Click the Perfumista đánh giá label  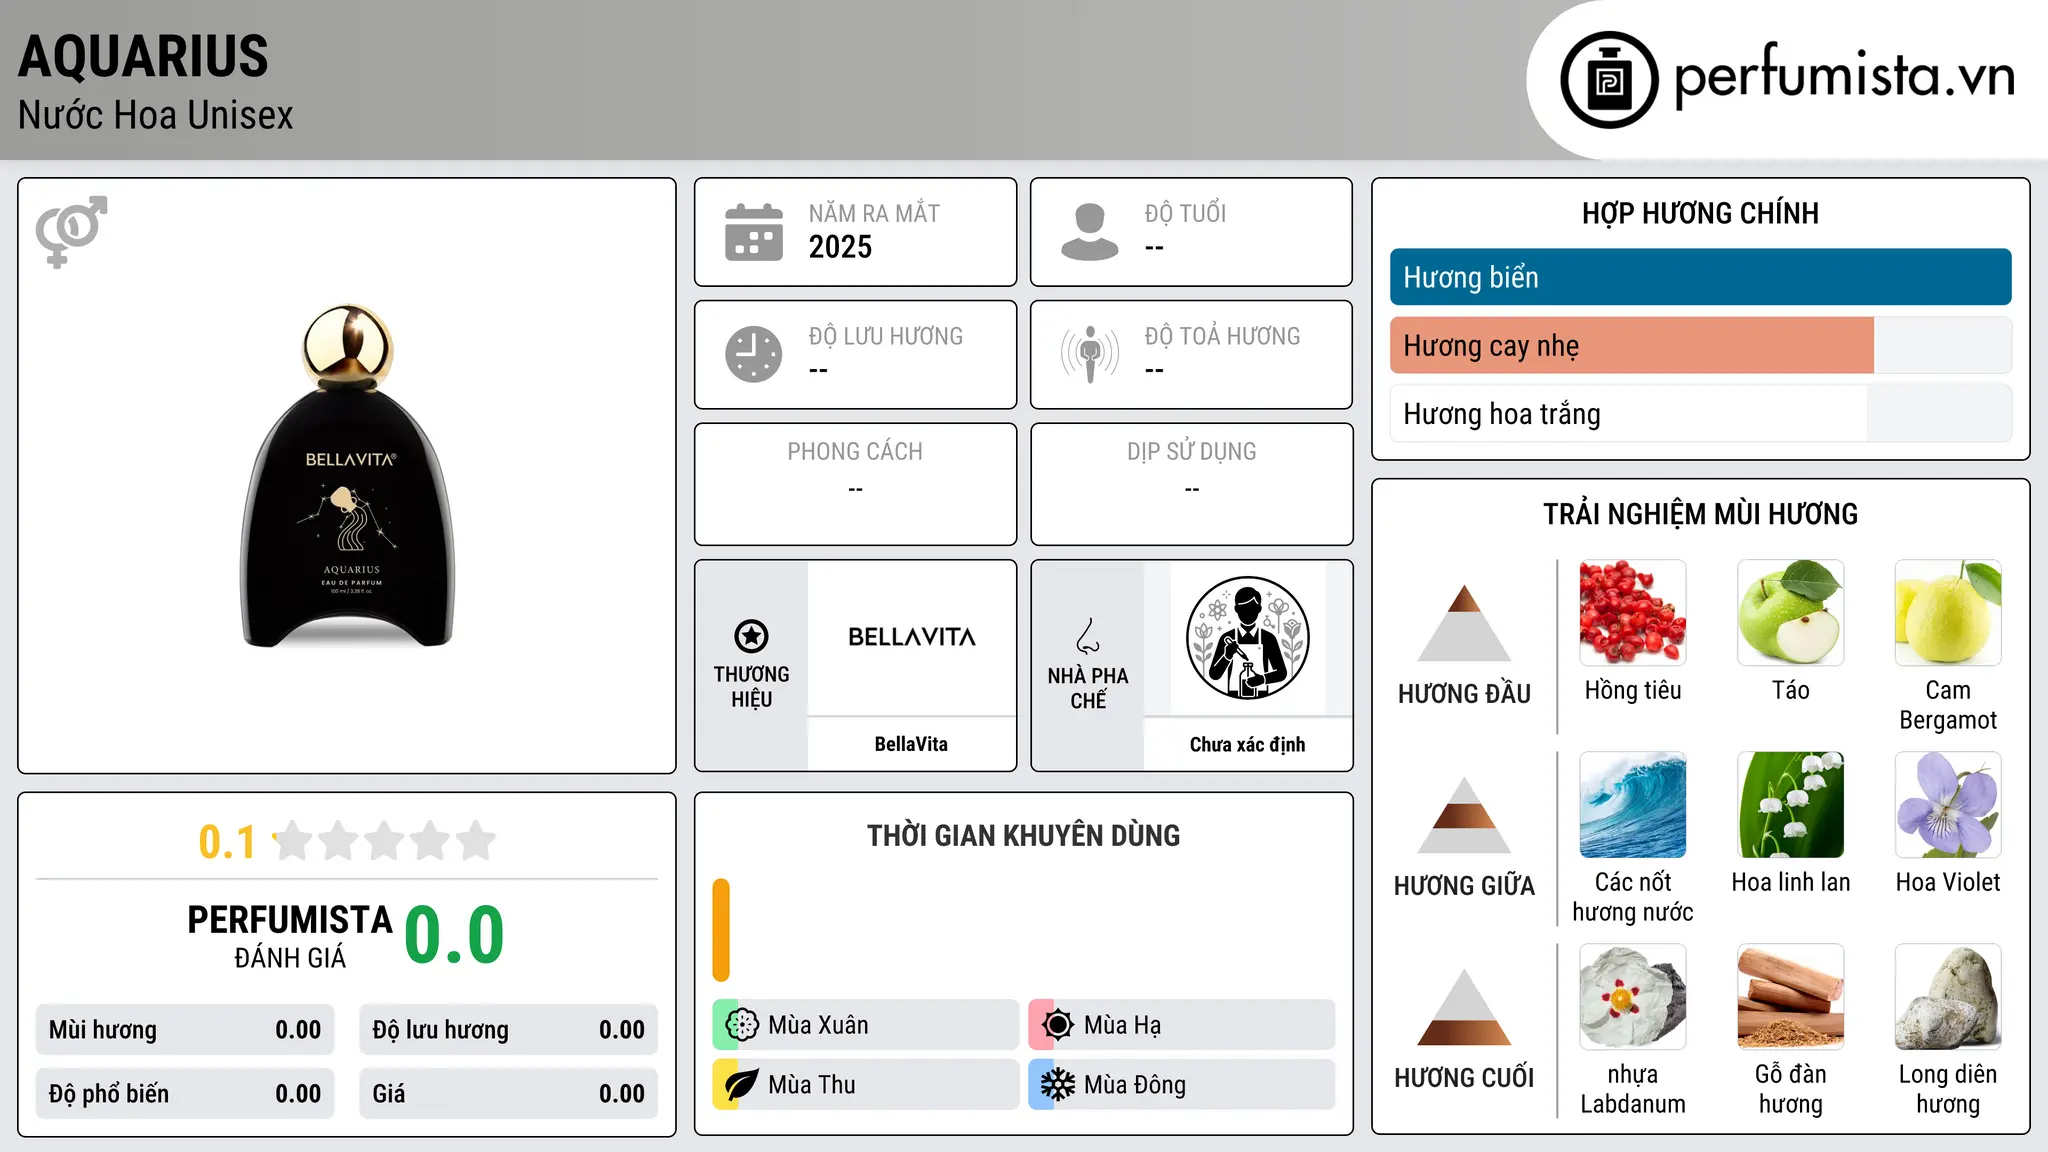290,936
